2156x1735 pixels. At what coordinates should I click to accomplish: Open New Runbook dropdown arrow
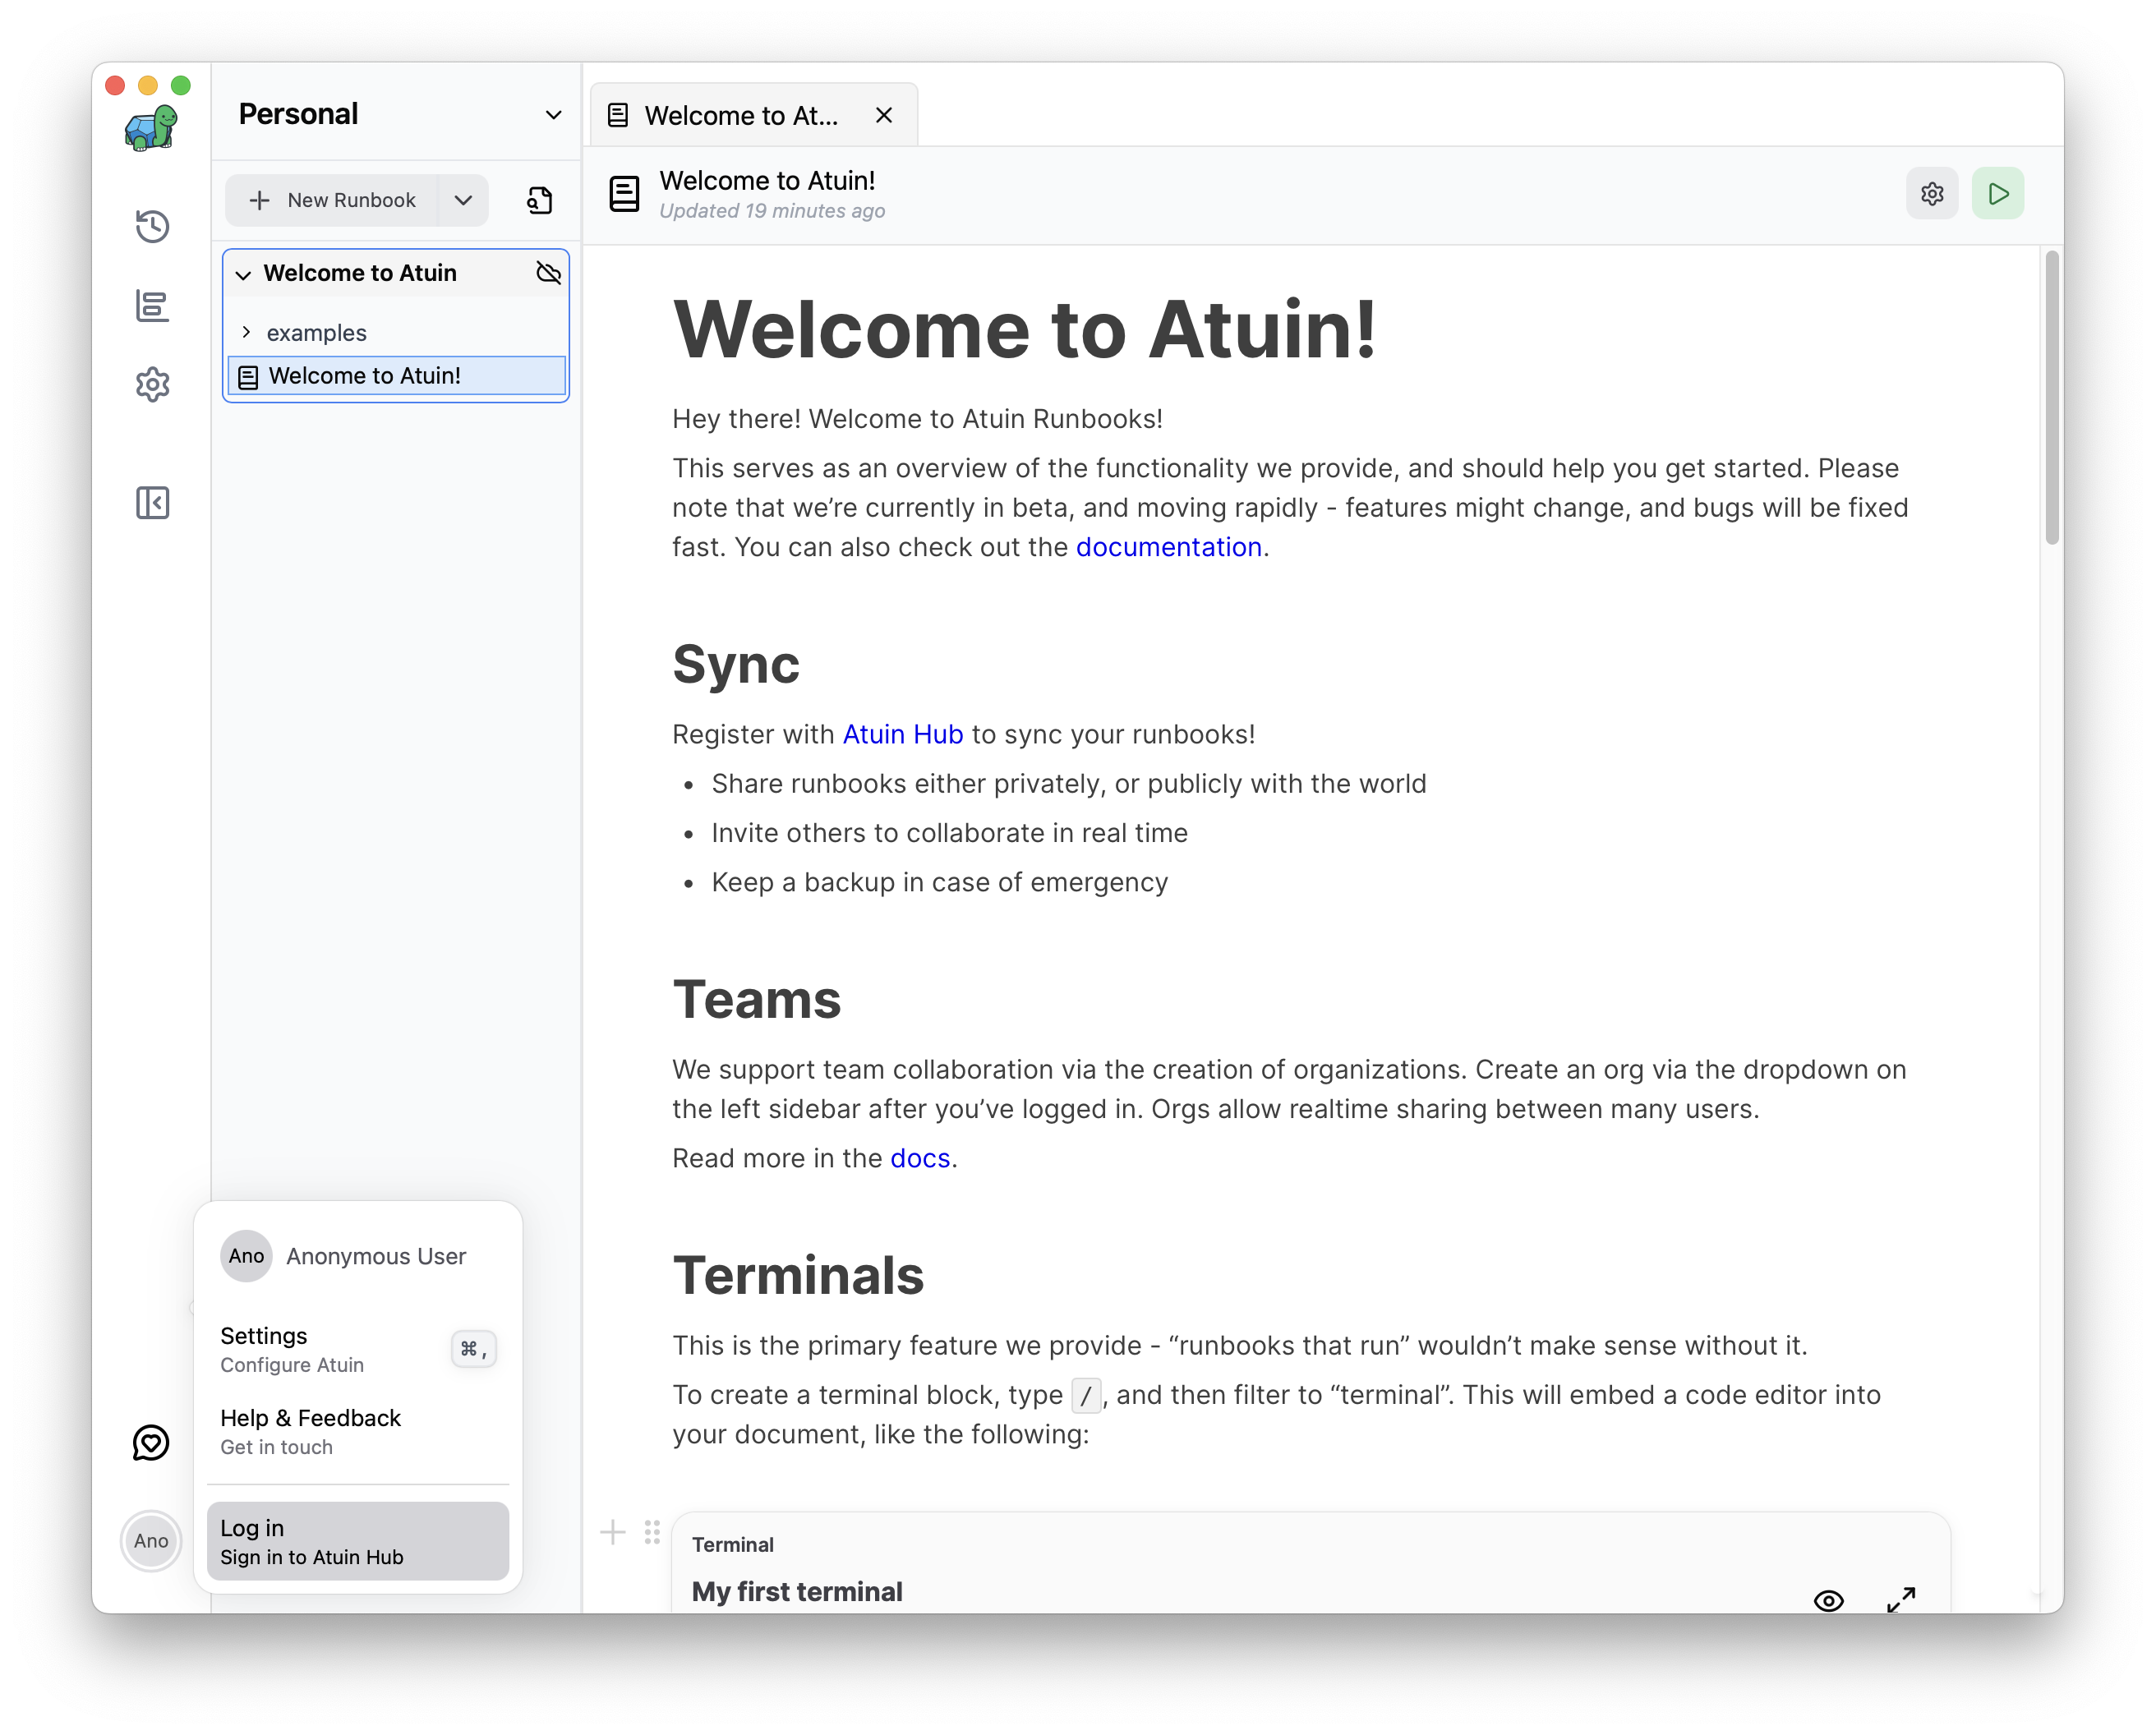463,200
